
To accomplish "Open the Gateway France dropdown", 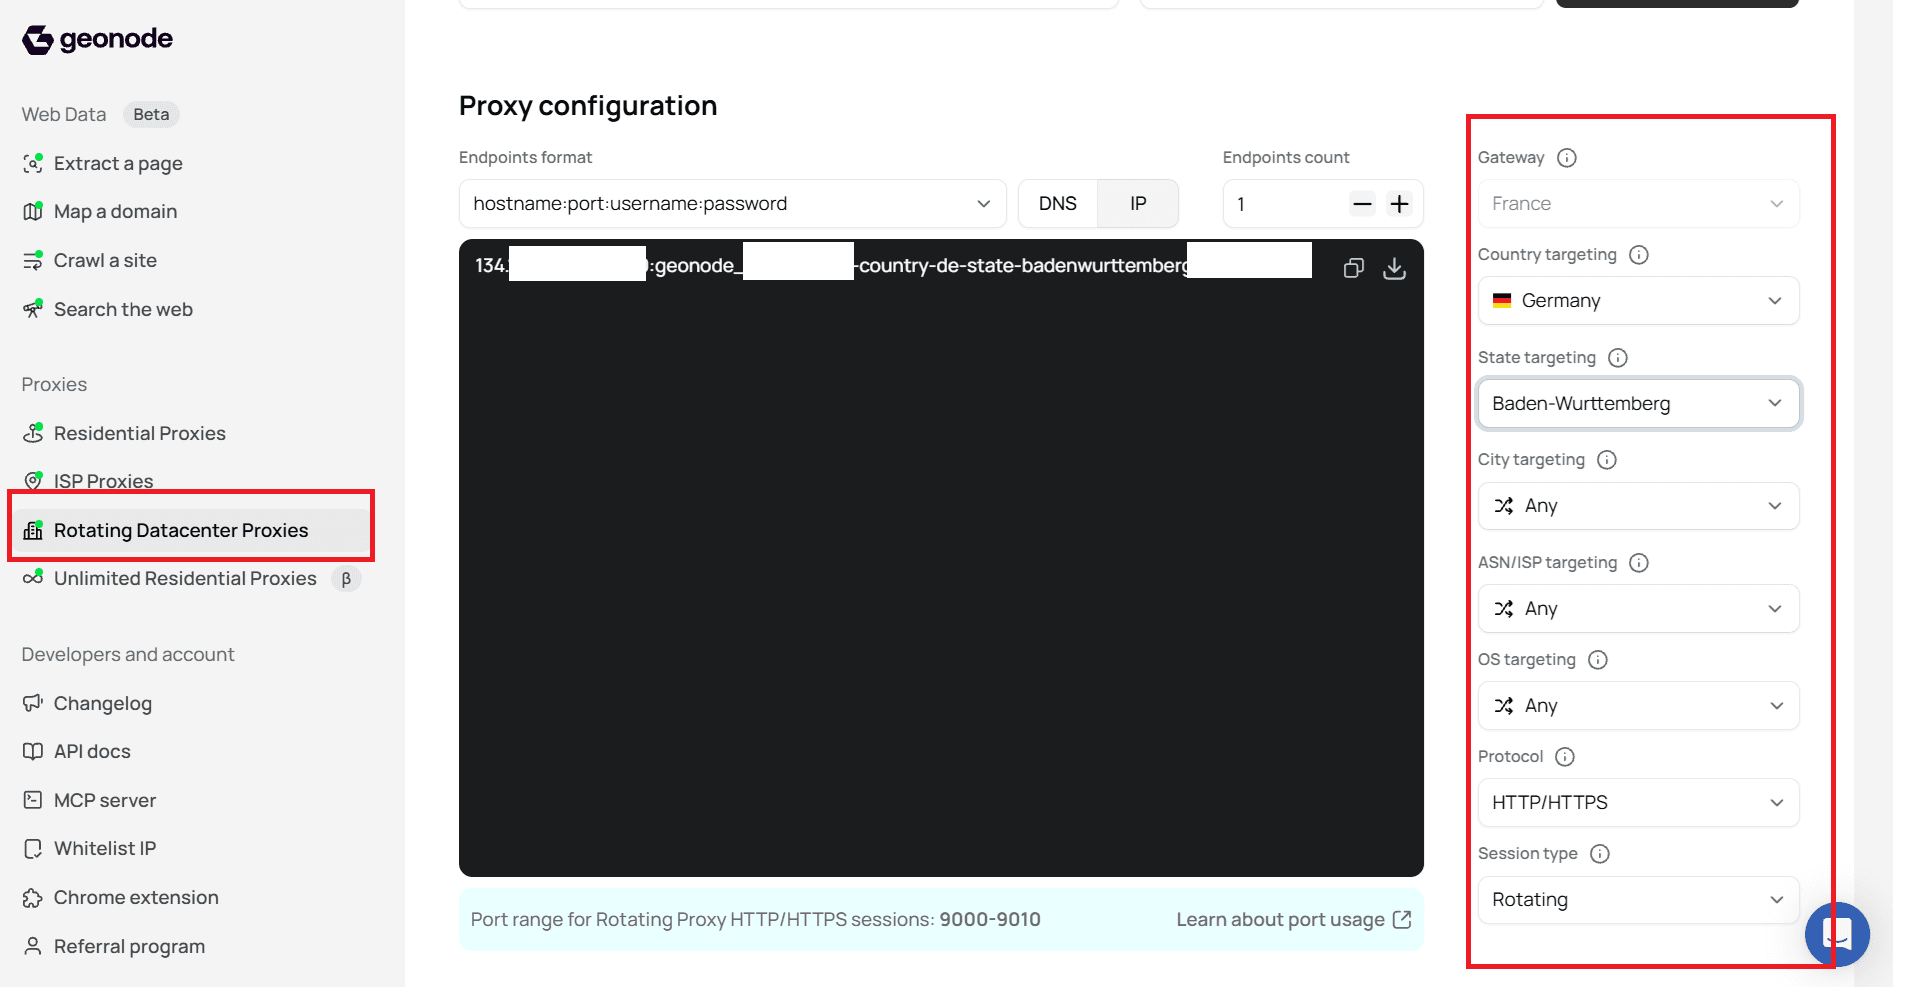I will pos(1638,204).
